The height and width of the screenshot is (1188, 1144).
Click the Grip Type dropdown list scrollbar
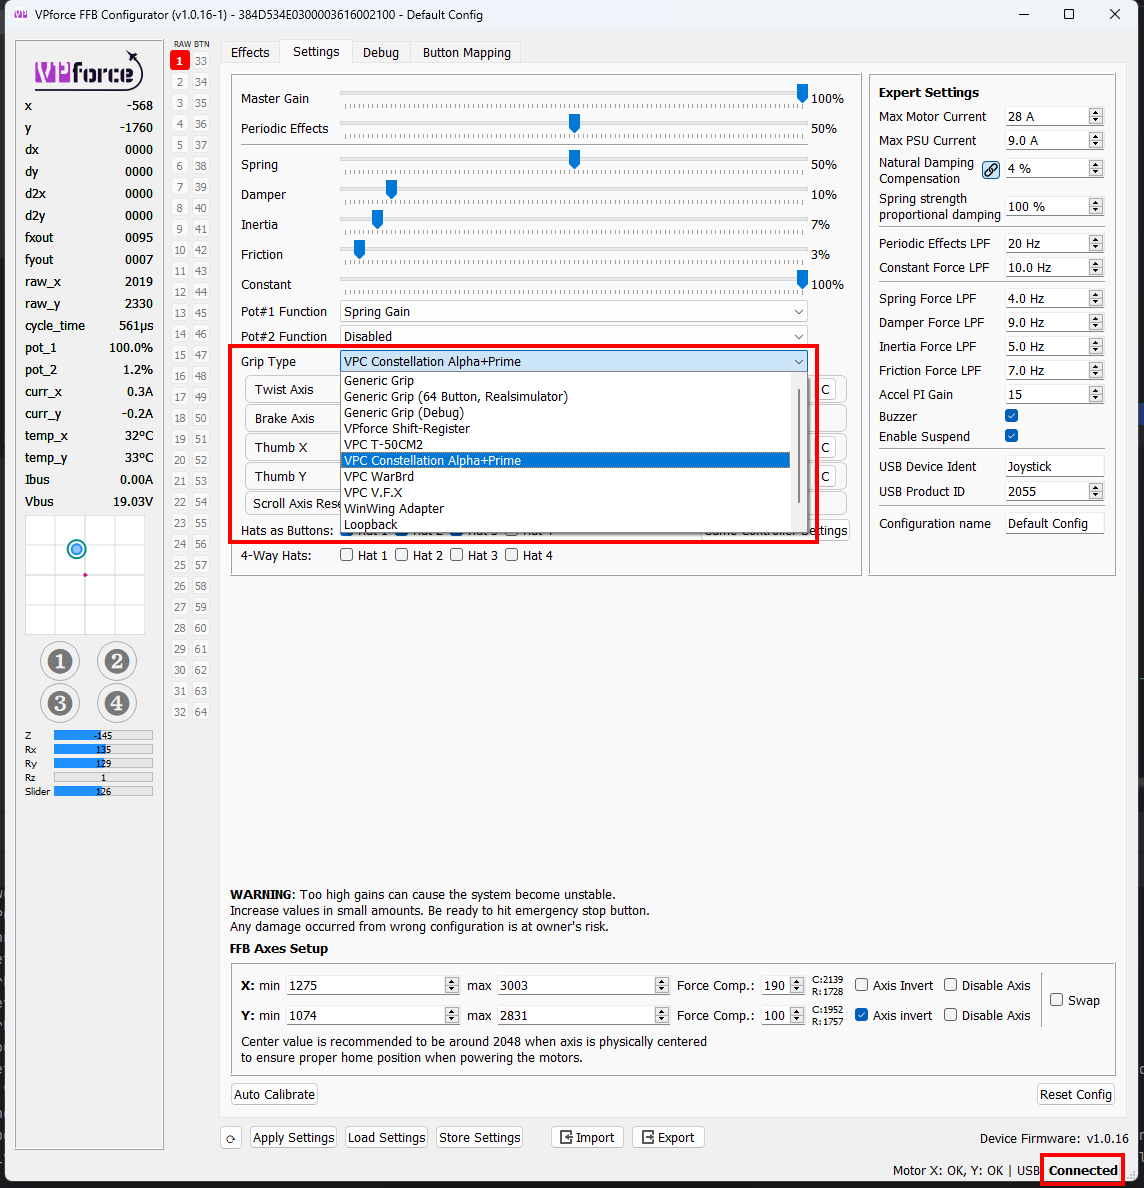coord(799,446)
